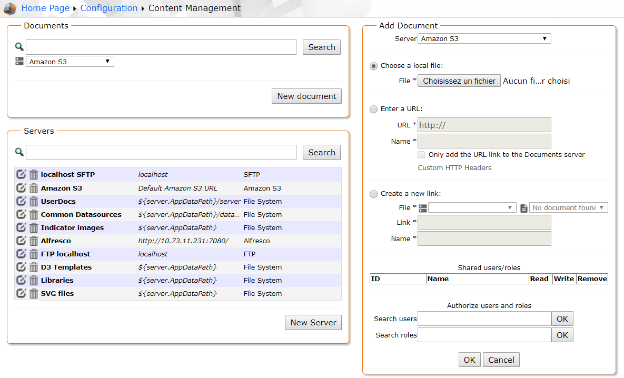This screenshot has width=624, height=378.
Task: Check Only add the URL link checkbox
Action: [x=421, y=154]
